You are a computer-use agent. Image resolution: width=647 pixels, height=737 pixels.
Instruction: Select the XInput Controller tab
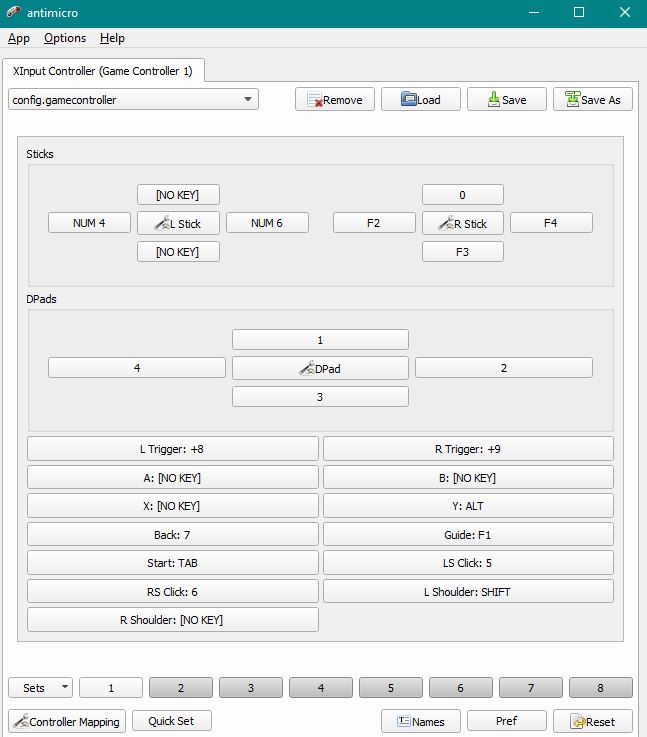click(103, 71)
